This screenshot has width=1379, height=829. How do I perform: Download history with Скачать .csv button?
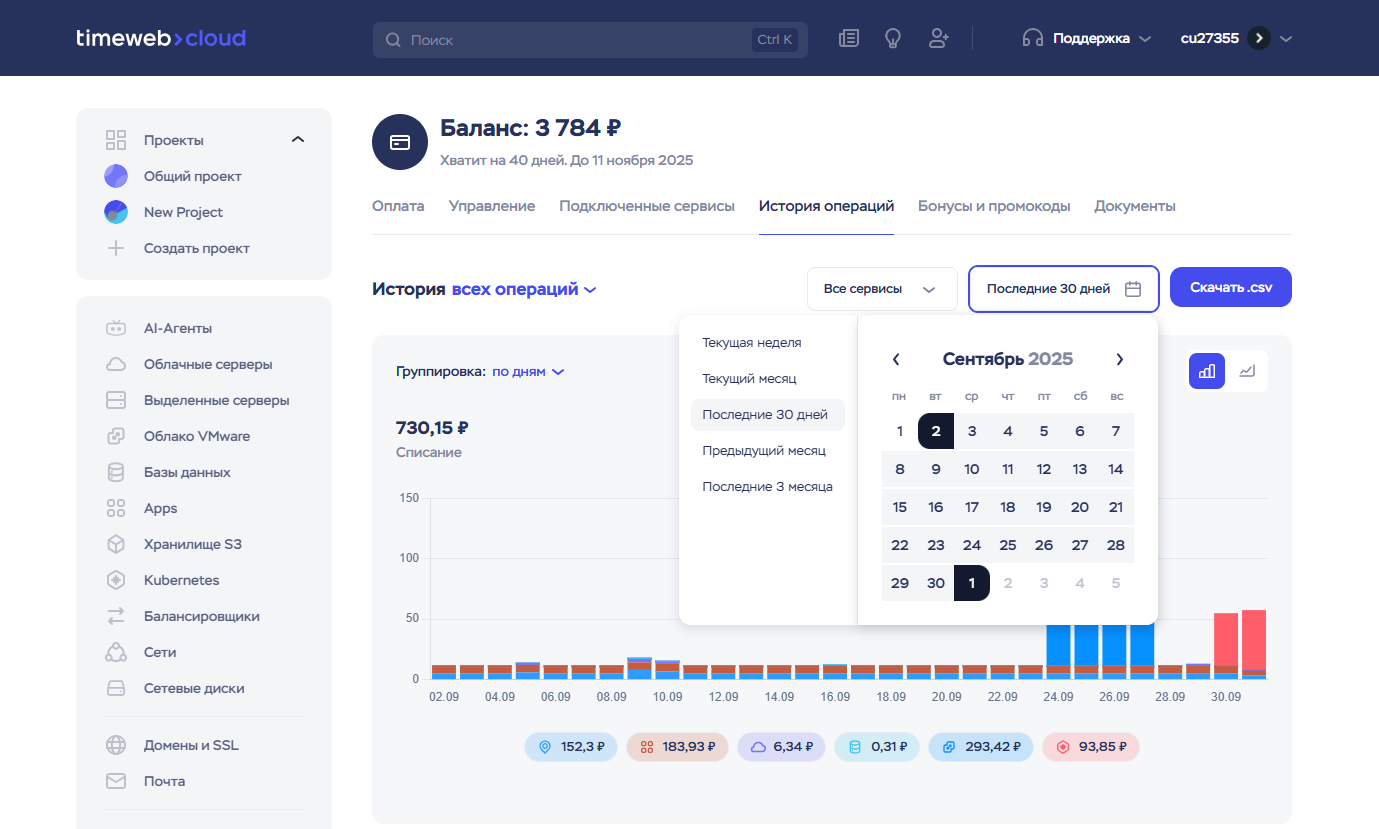(1230, 287)
